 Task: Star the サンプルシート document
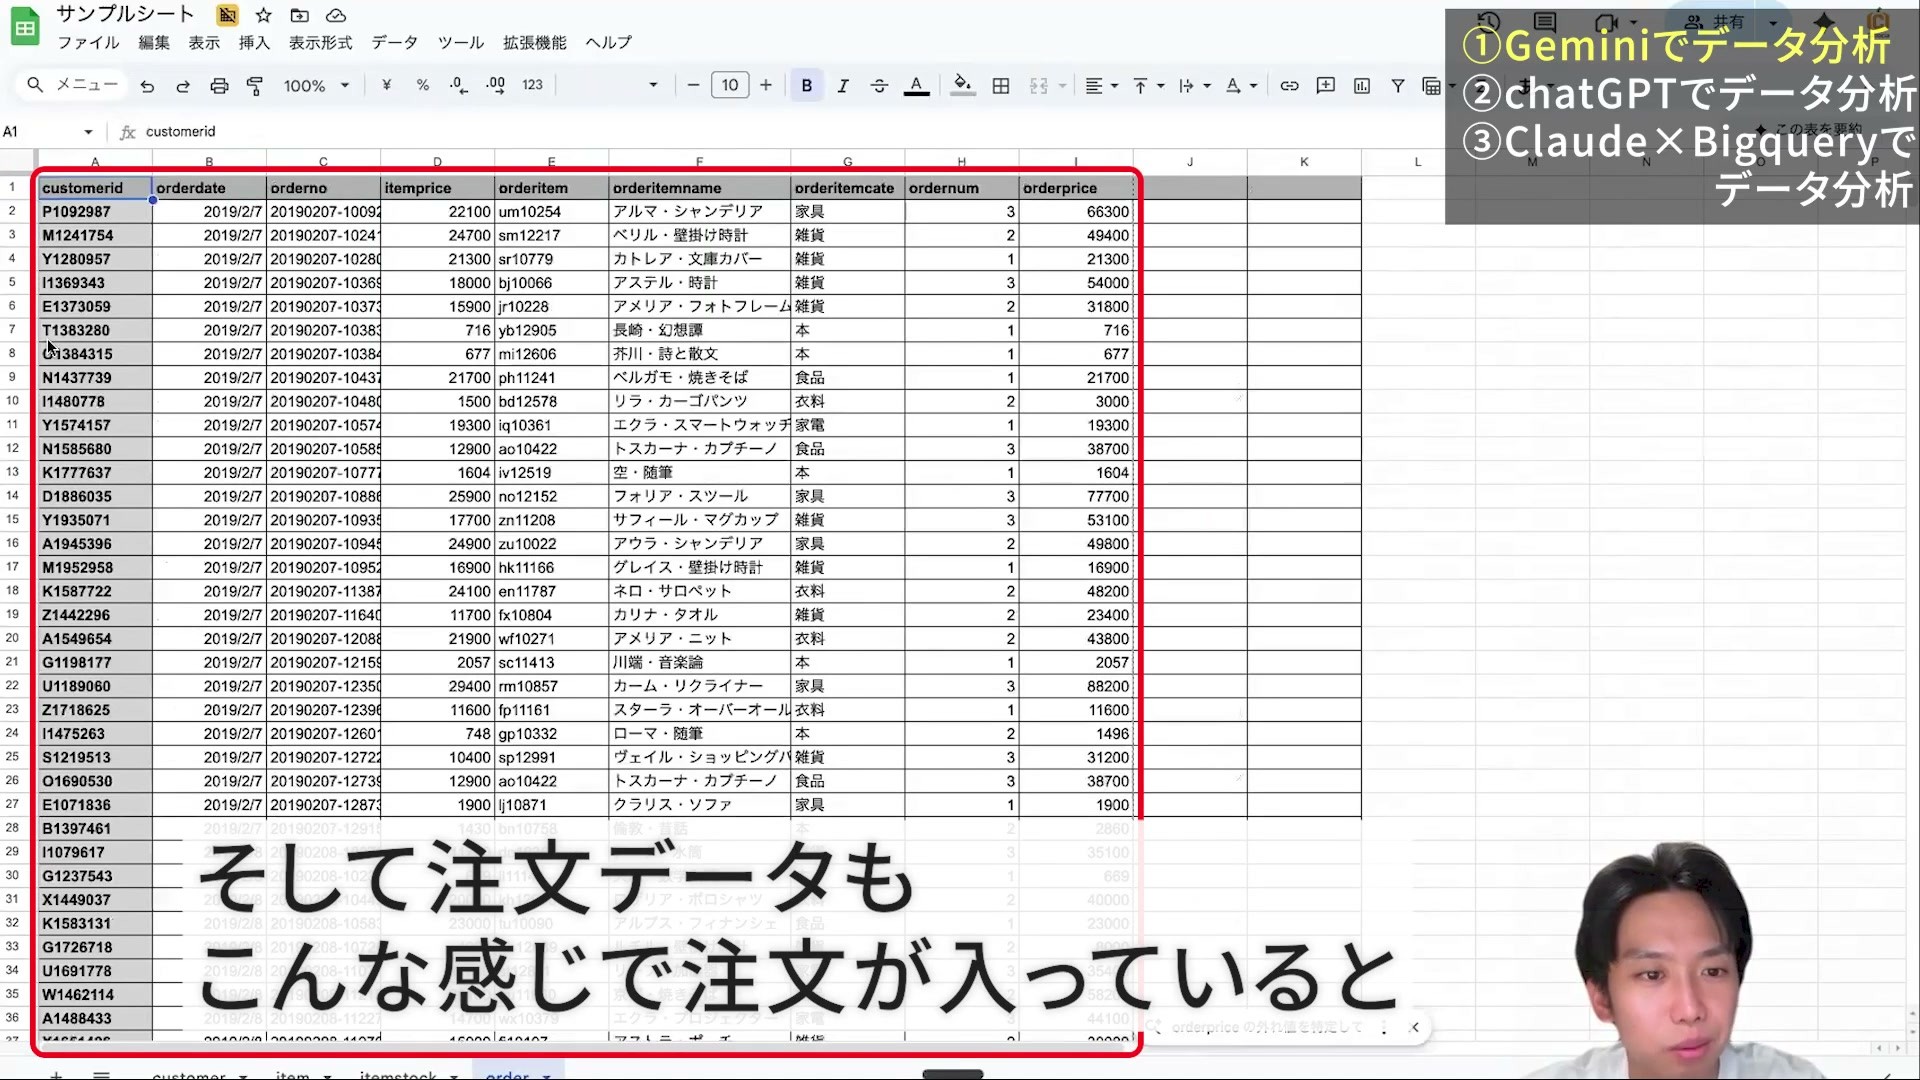pos(264,15)
